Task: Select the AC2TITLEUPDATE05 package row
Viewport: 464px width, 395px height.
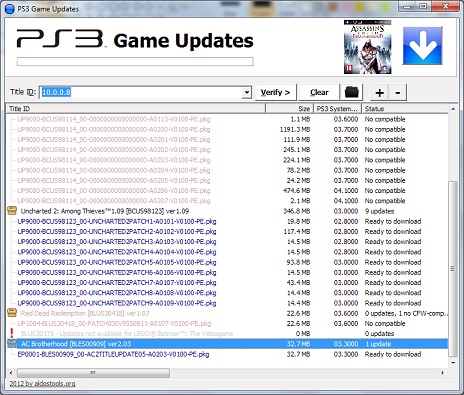Action: click(227, 354)
